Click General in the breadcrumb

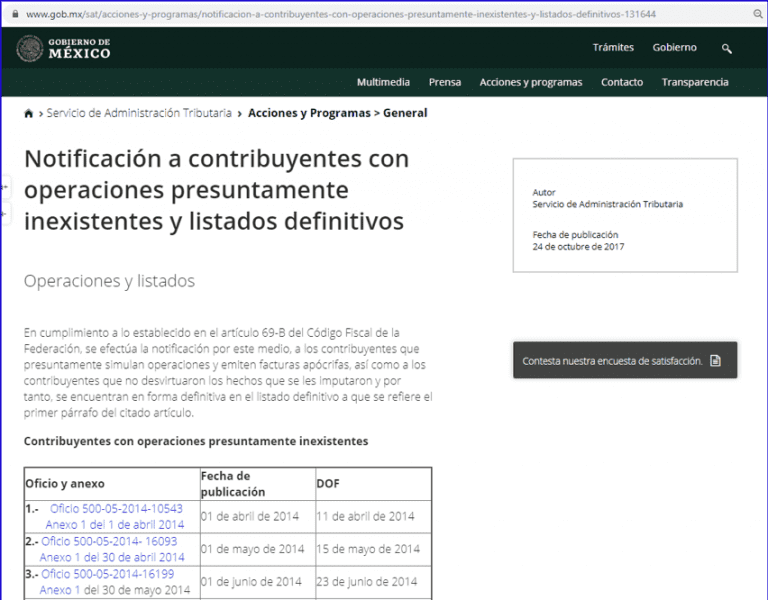[405, 113]
